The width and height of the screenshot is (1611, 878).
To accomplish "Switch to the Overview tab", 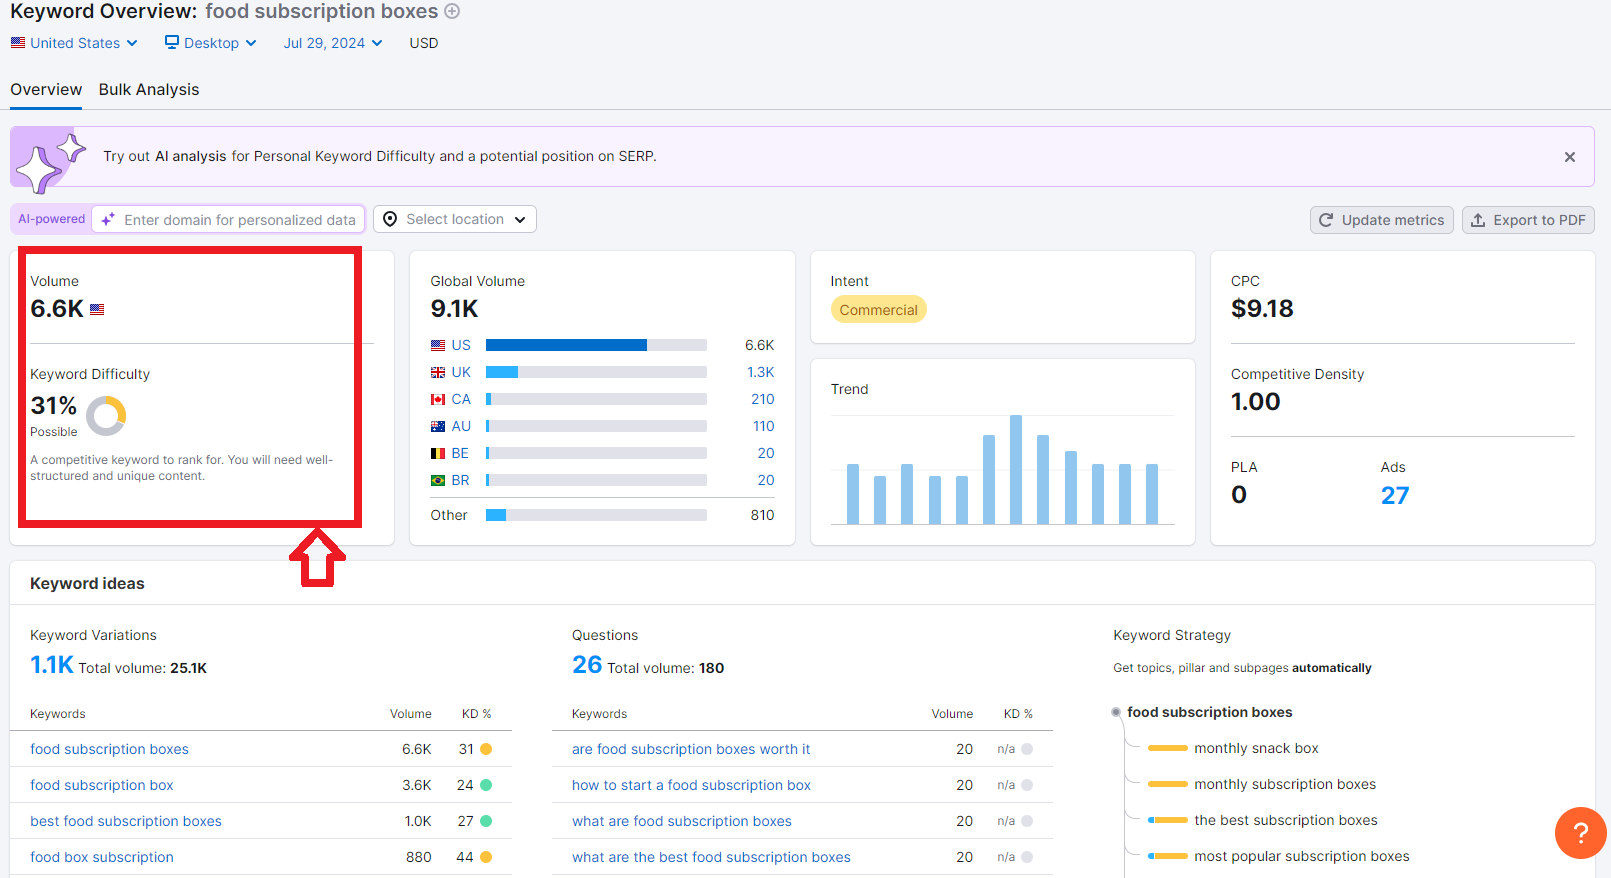I will click(46, 89).
